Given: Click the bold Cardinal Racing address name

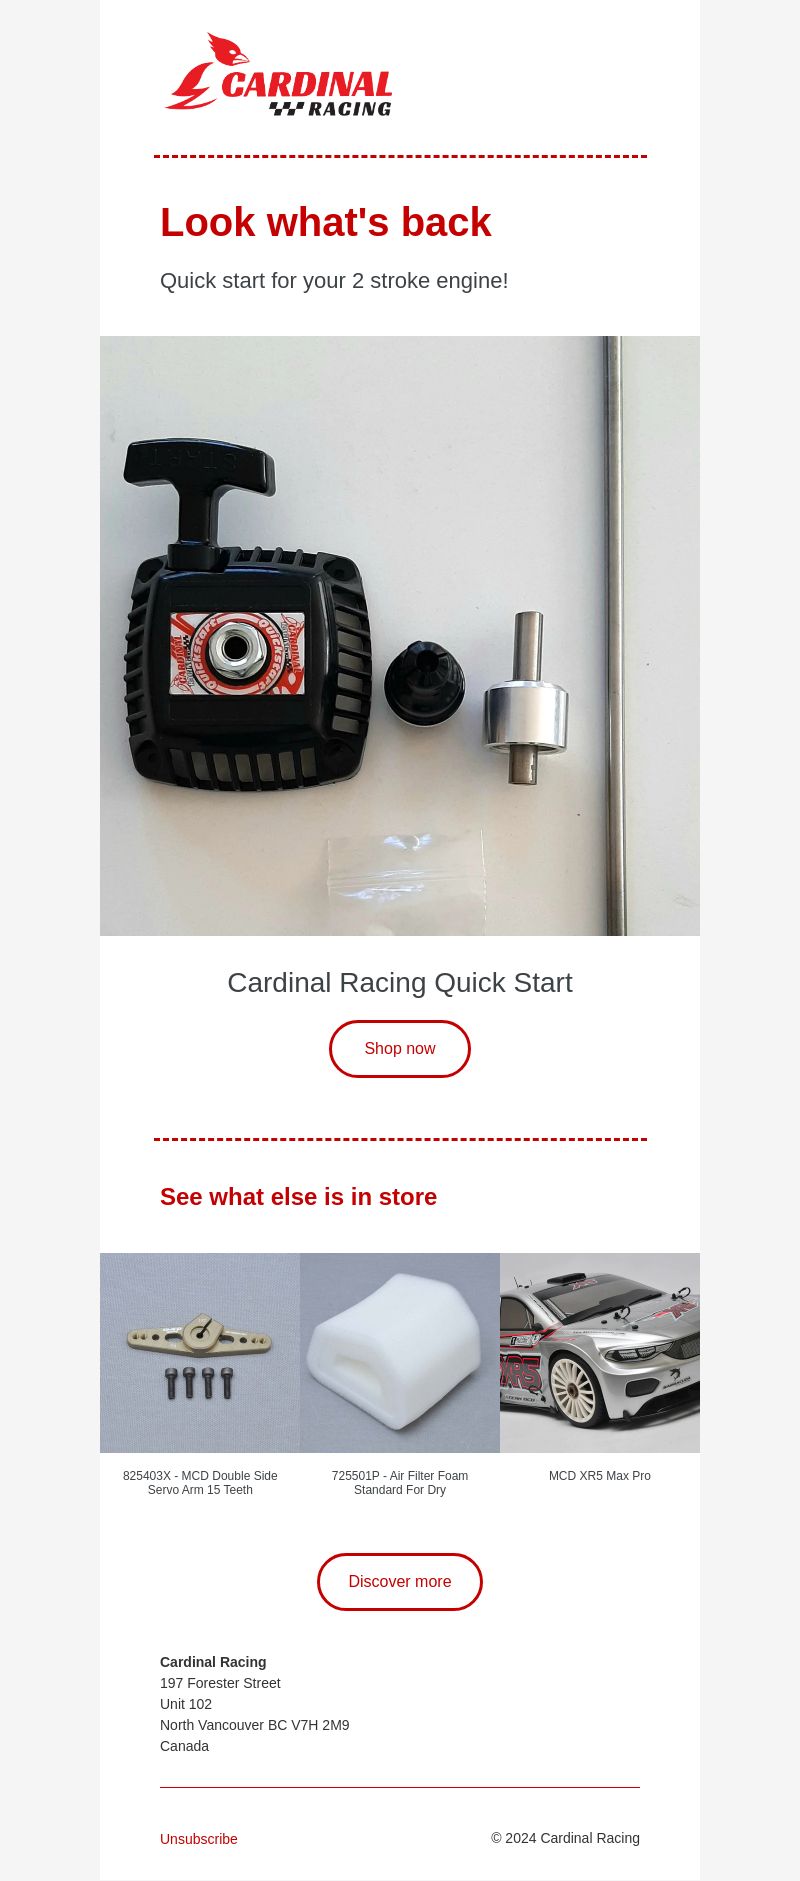Looking at the screenshot, I should [x=213, y=1662].
